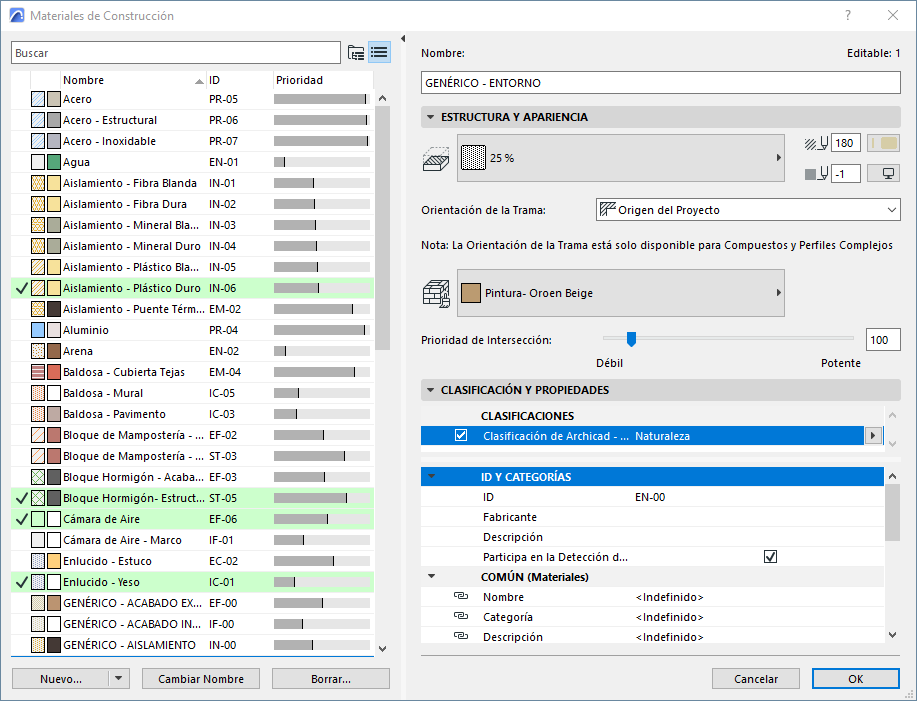
Task: Select Baldosa - Pavimento row
Action: [x=192, y=414]
